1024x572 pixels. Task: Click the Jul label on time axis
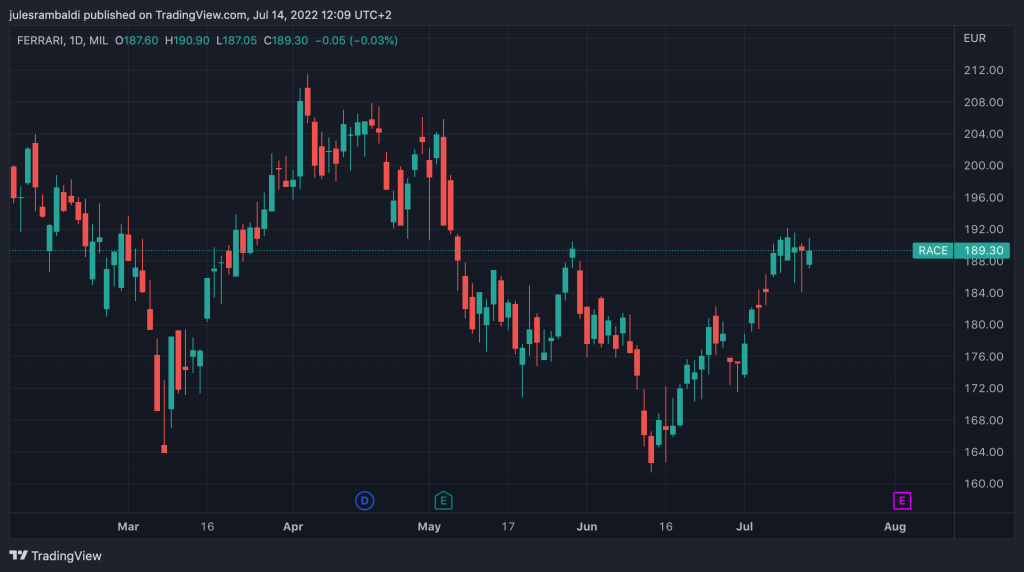[744, 526]
